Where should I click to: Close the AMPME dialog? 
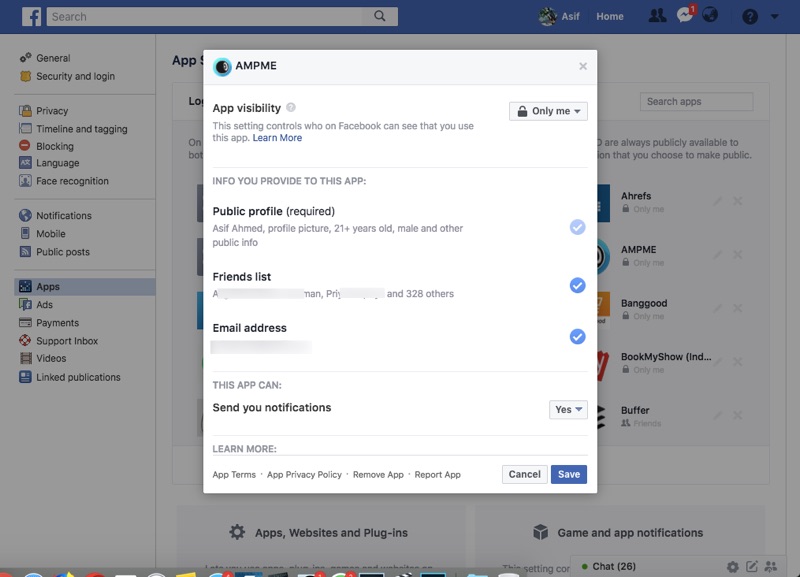point(583,66)
